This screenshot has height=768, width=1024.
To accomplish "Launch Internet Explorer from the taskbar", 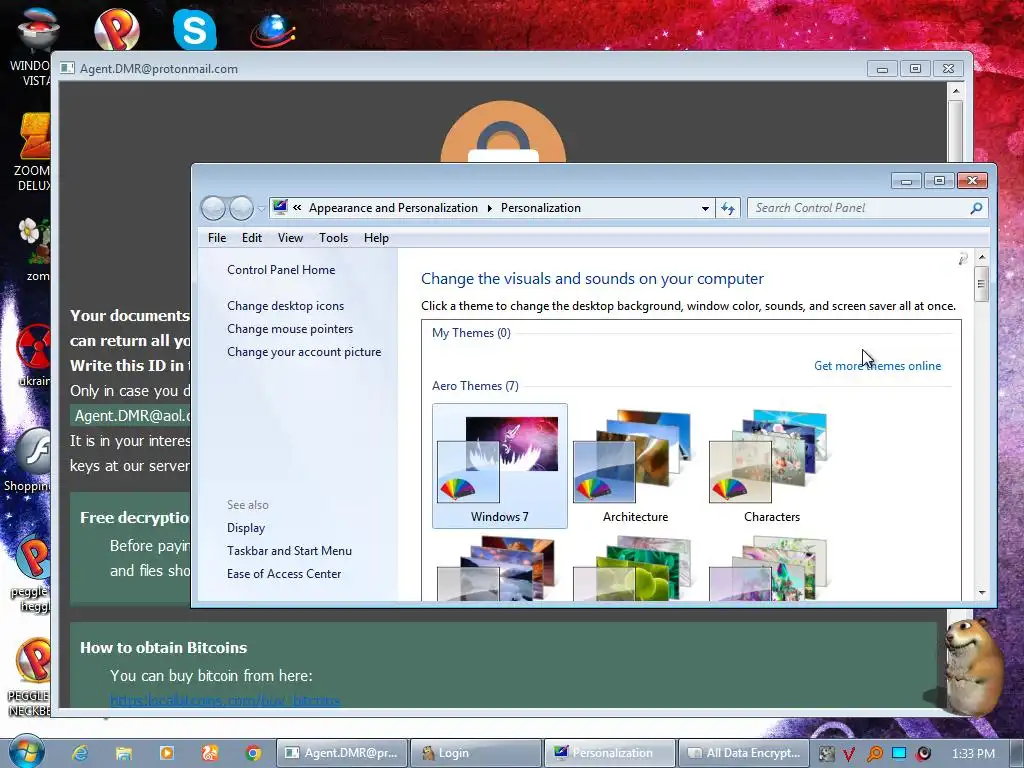I will tap(80, 753).
